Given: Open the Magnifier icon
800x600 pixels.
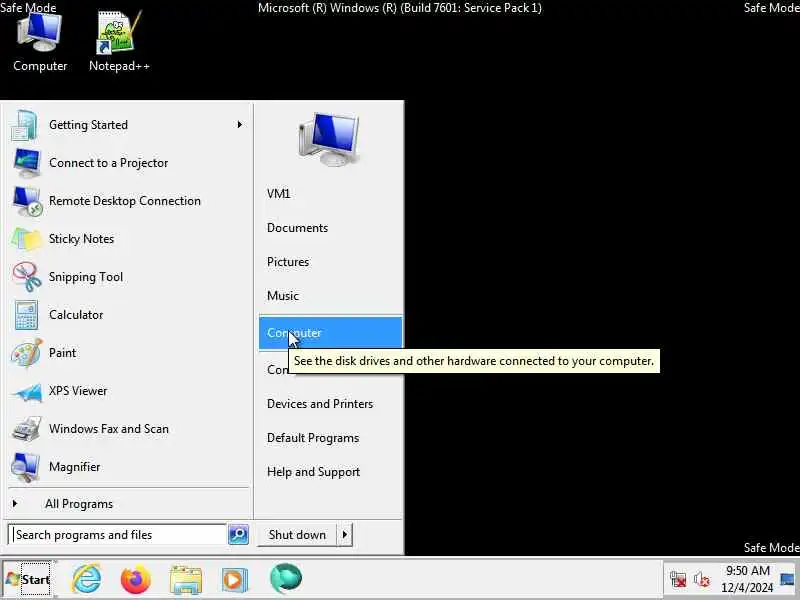Looking at the screenshot, I should (26, 467).
